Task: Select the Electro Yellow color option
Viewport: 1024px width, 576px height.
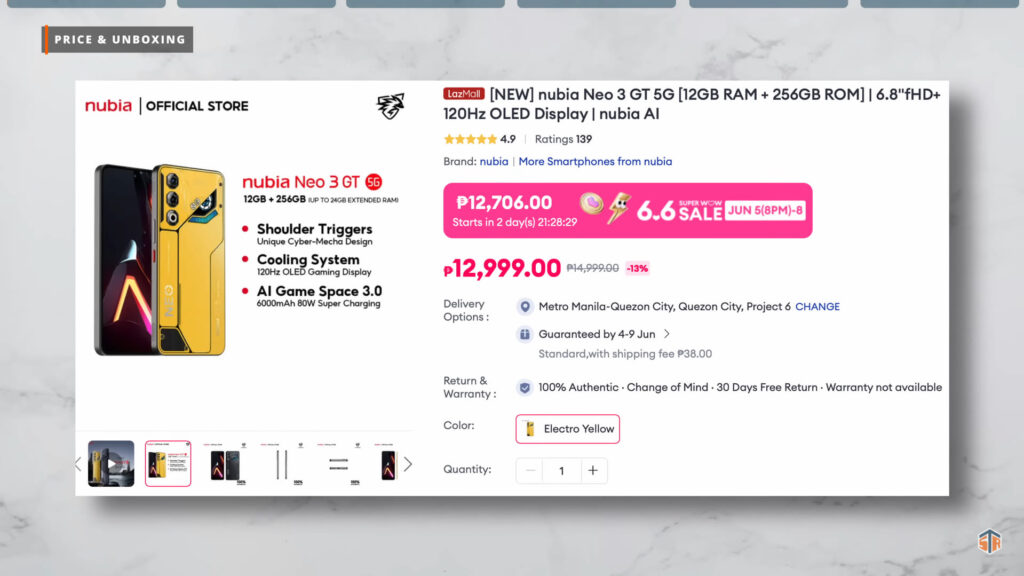Action: (568, 429)
